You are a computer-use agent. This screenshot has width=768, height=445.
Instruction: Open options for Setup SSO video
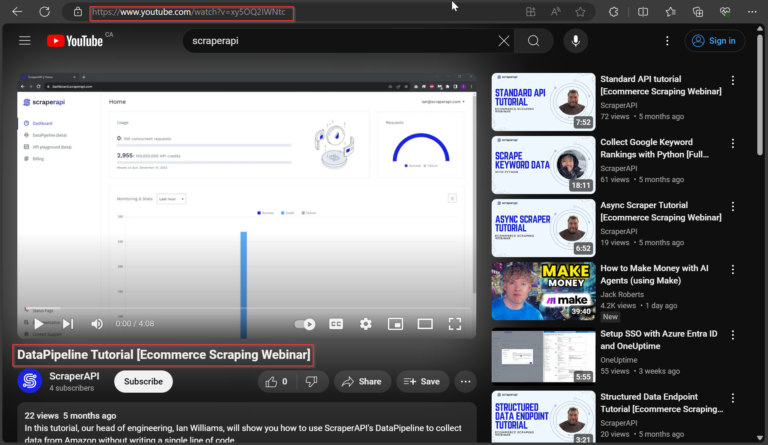[x=733, y=335]
